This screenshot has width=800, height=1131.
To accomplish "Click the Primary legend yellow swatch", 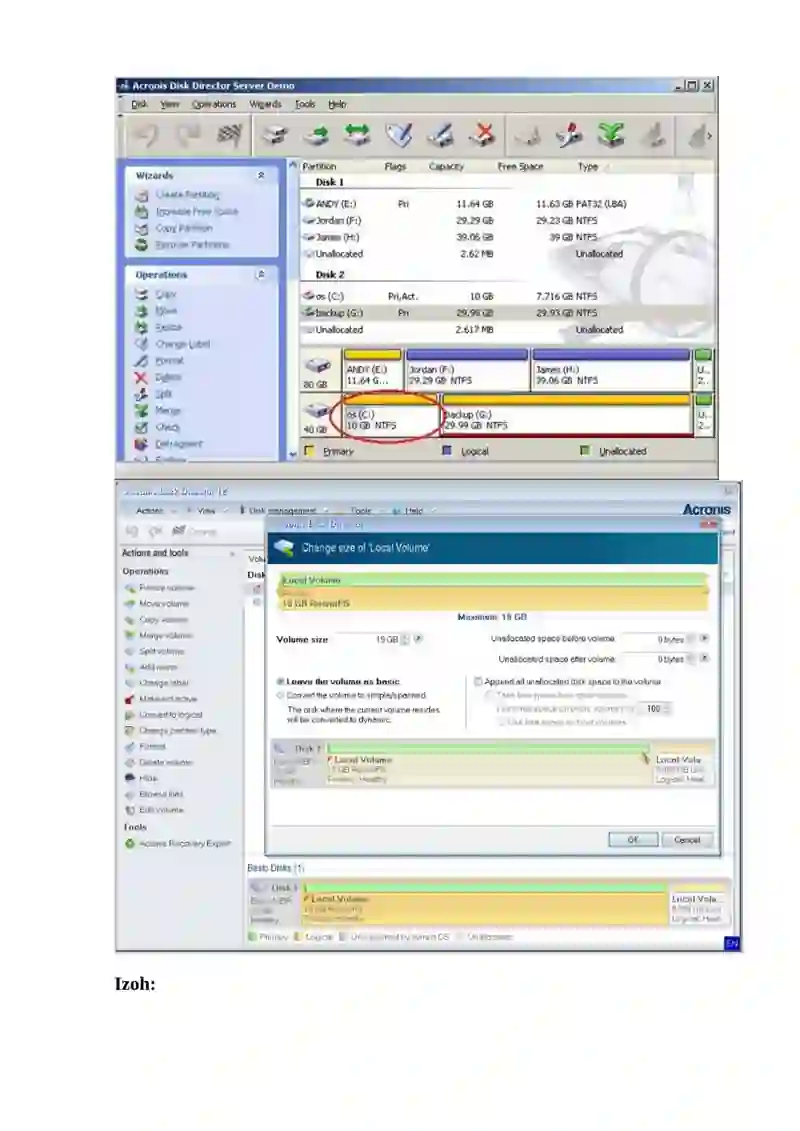I will tap(309, 451).
